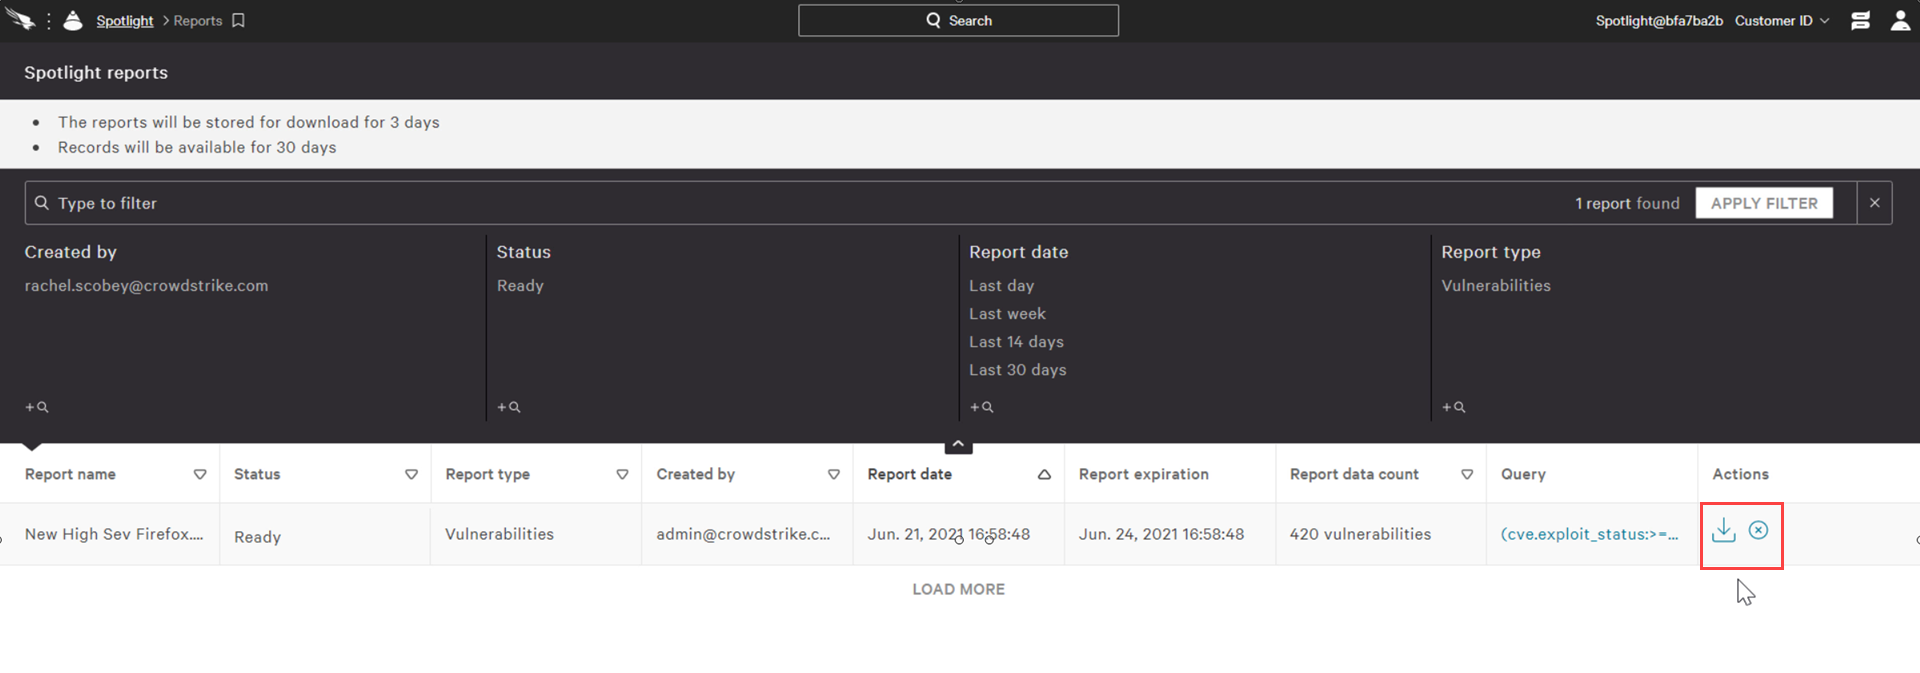
Task: Sort by Report date column arrow
Action: coord(1044,475)
